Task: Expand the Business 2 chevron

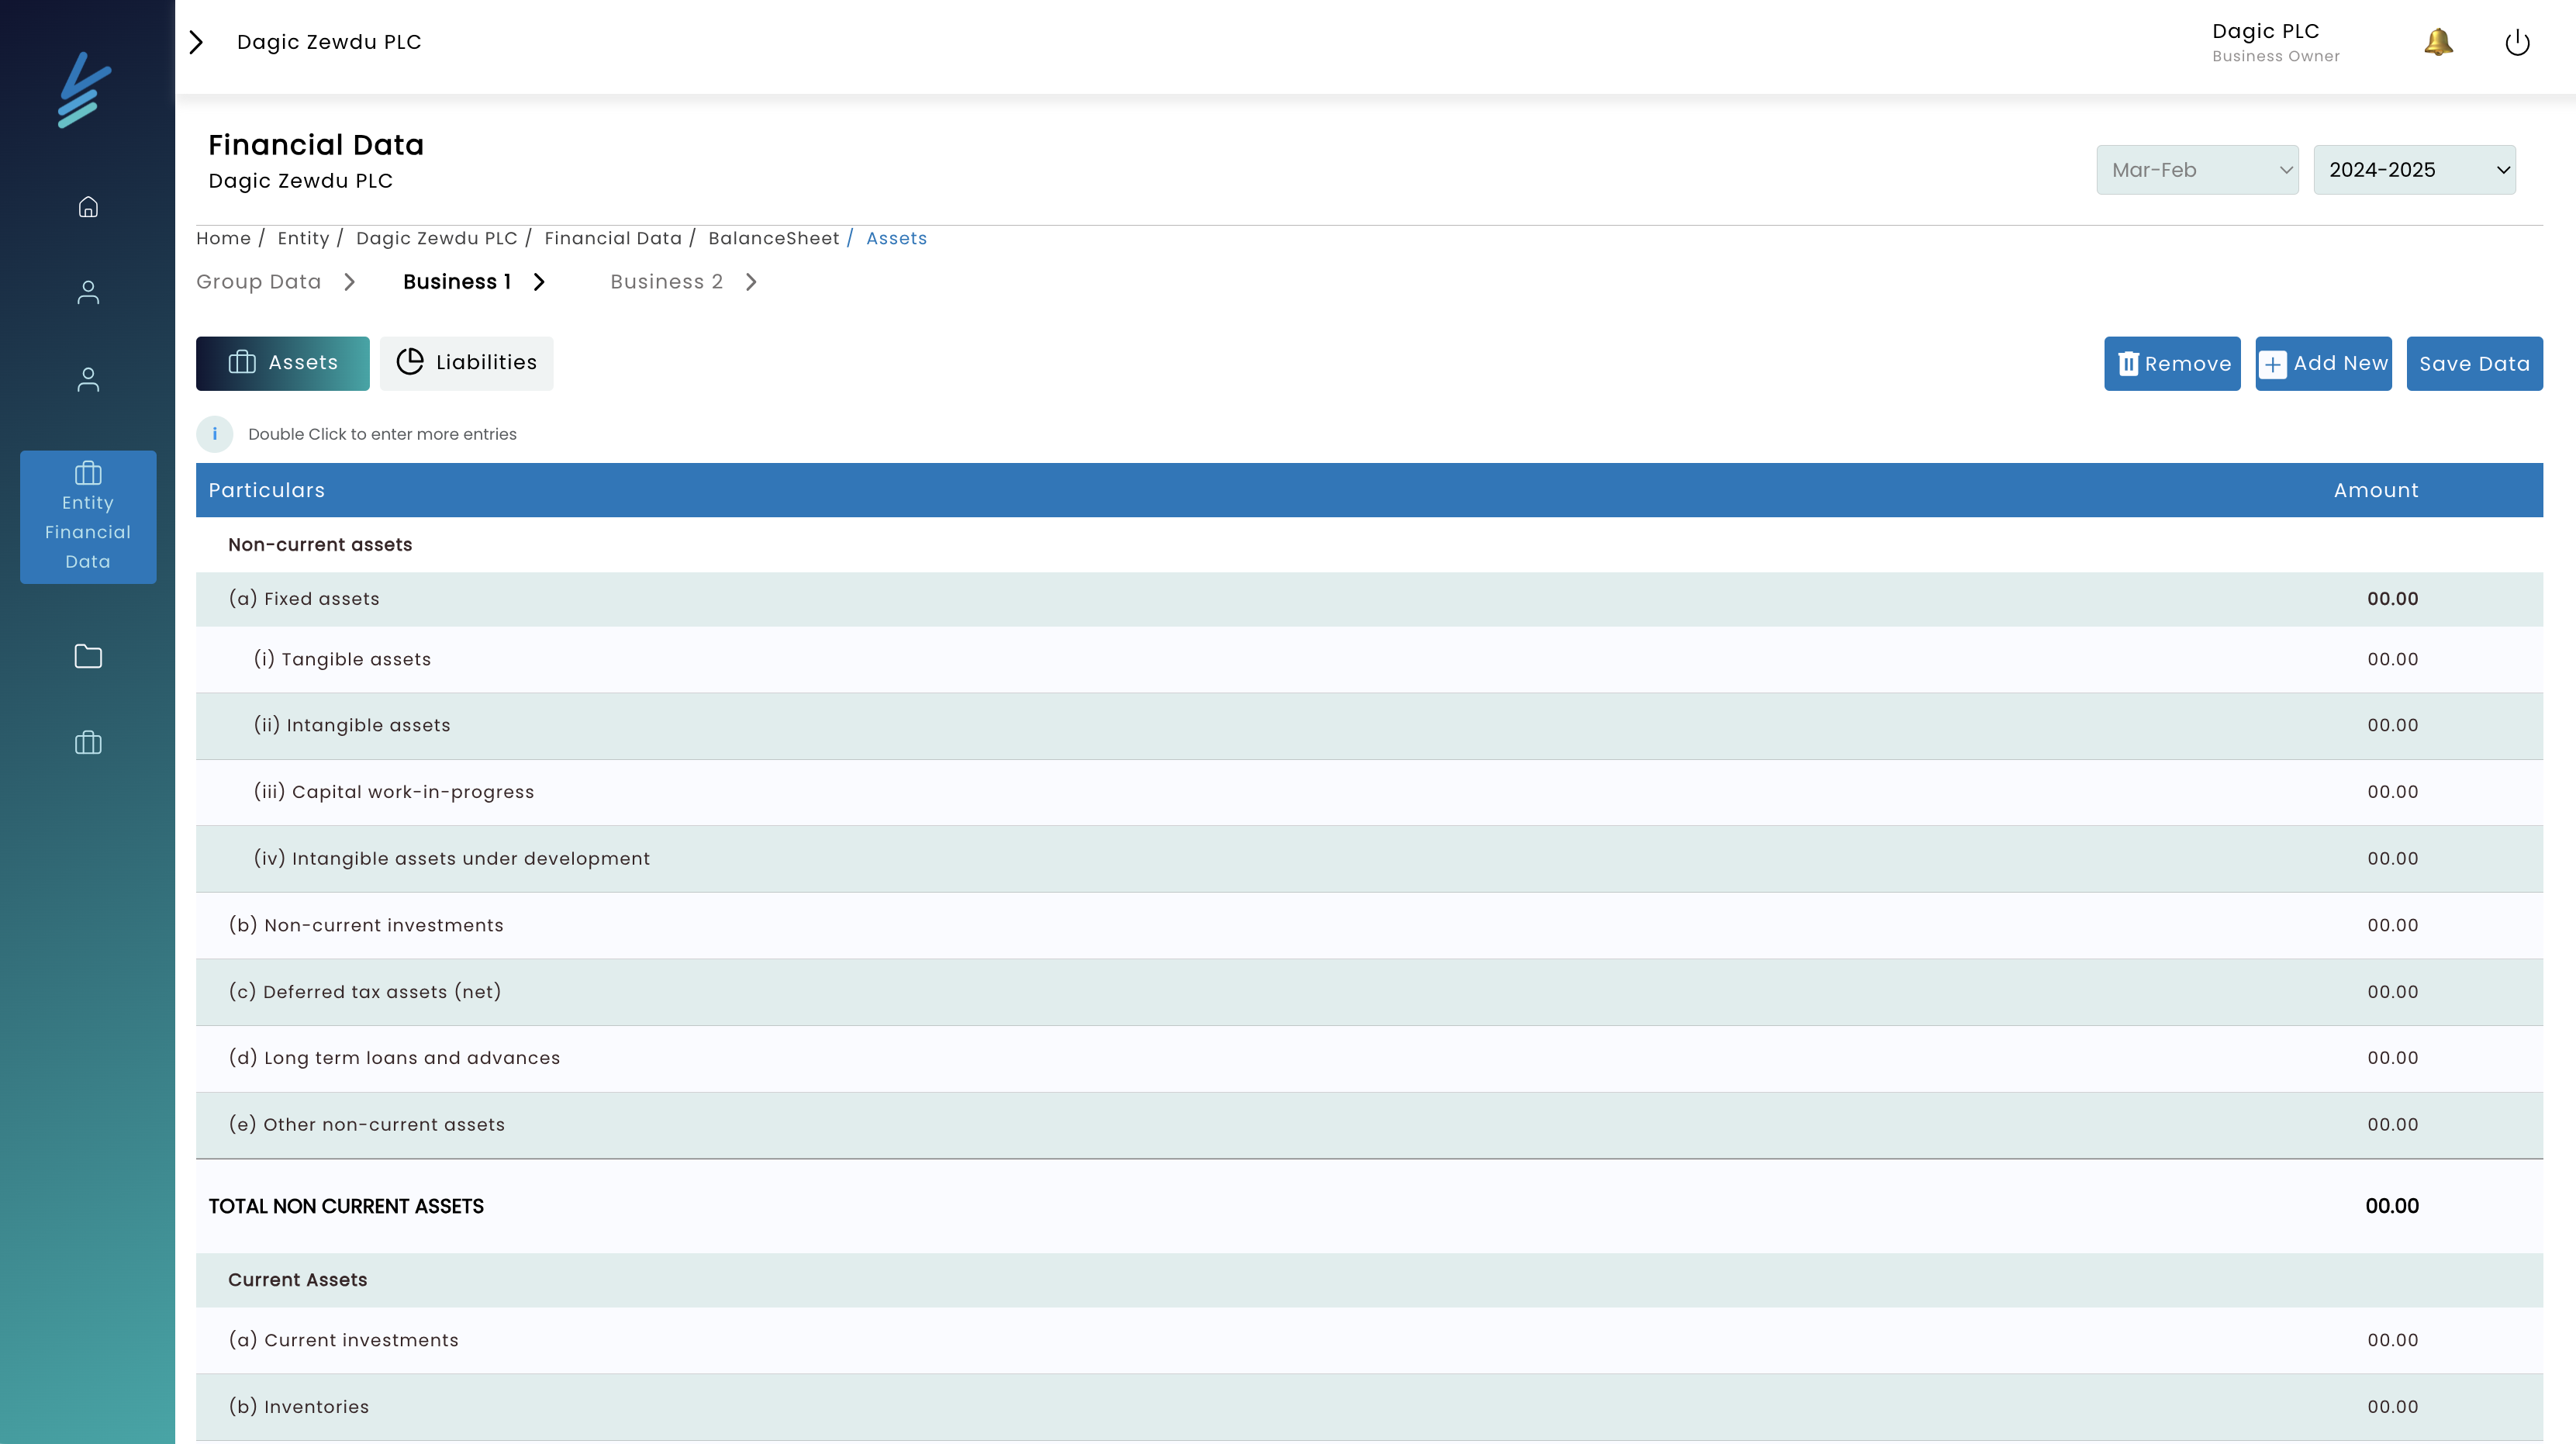Action: pyautogui.click(x=751, y=282)
